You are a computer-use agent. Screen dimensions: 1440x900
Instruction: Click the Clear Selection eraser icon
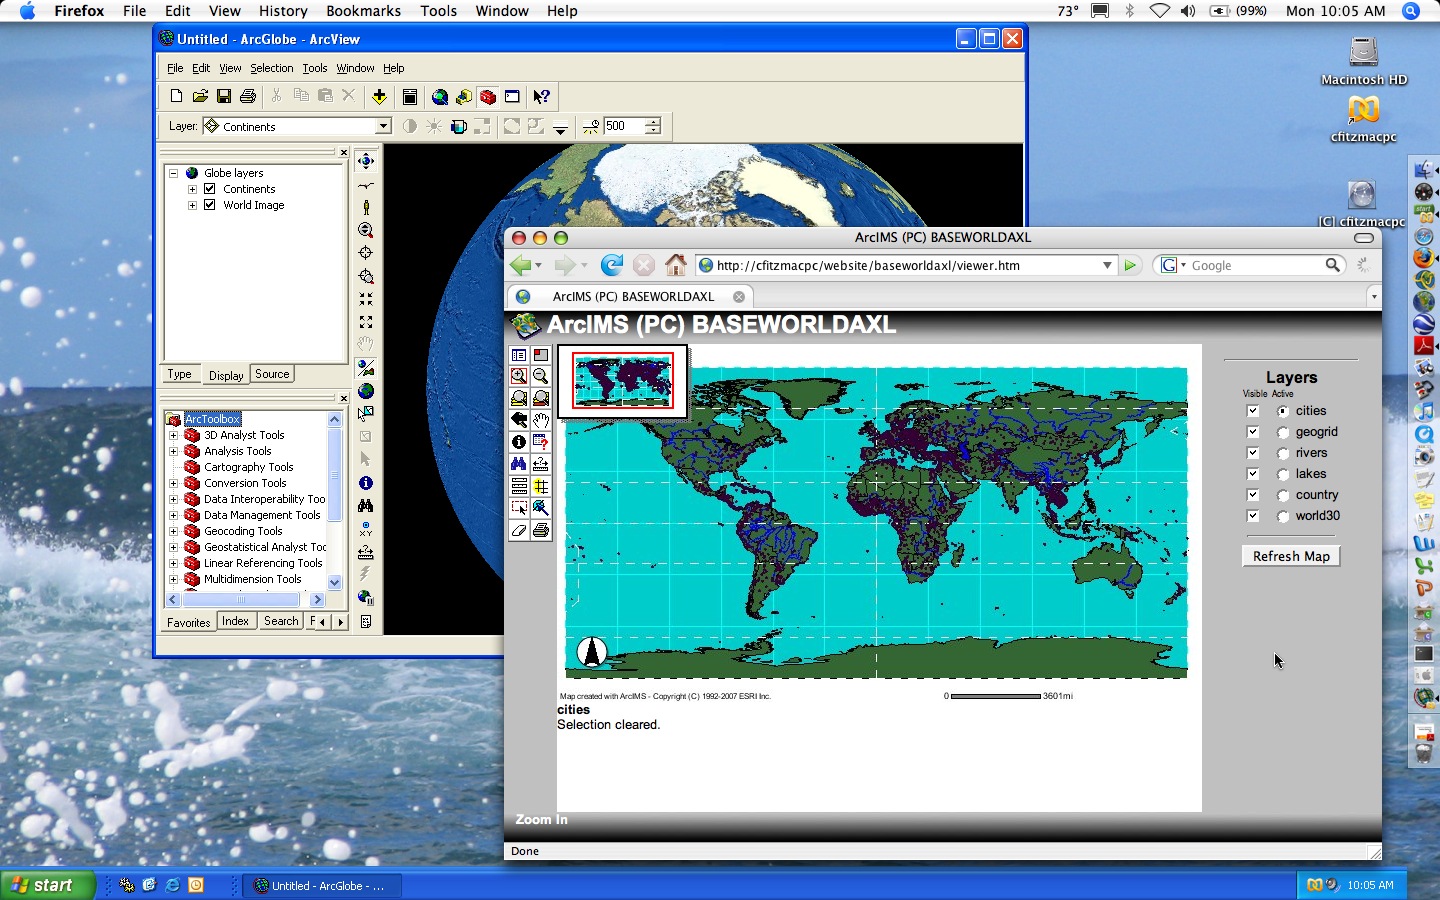[519, 530]
